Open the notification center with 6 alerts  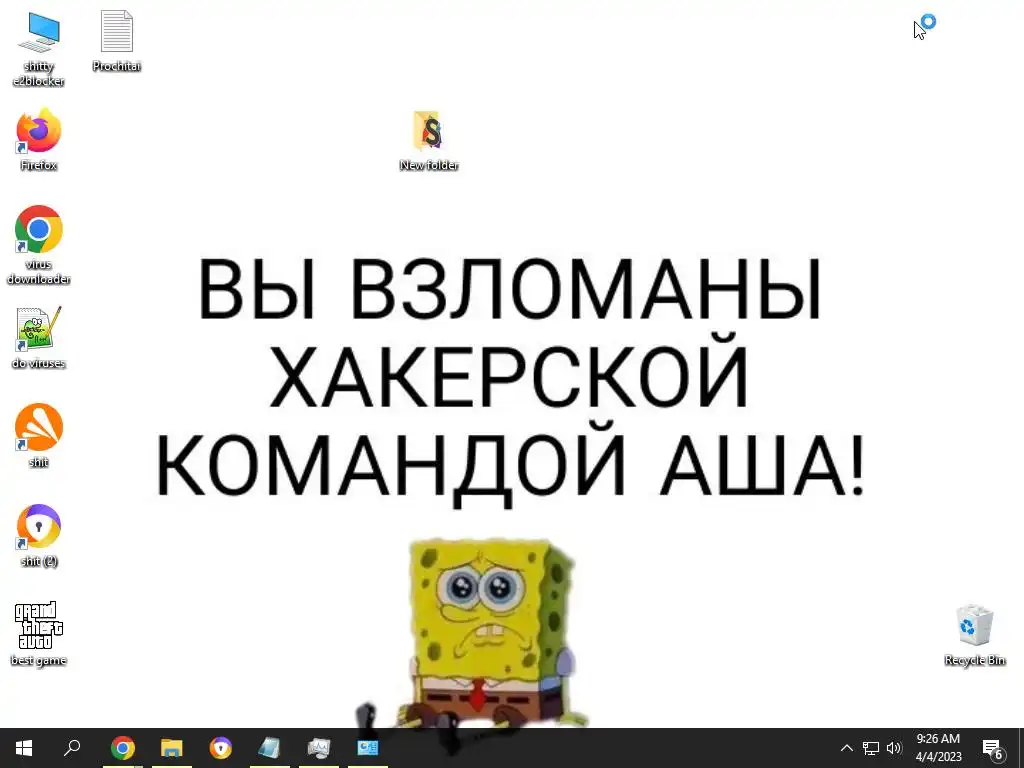(993, 748)
